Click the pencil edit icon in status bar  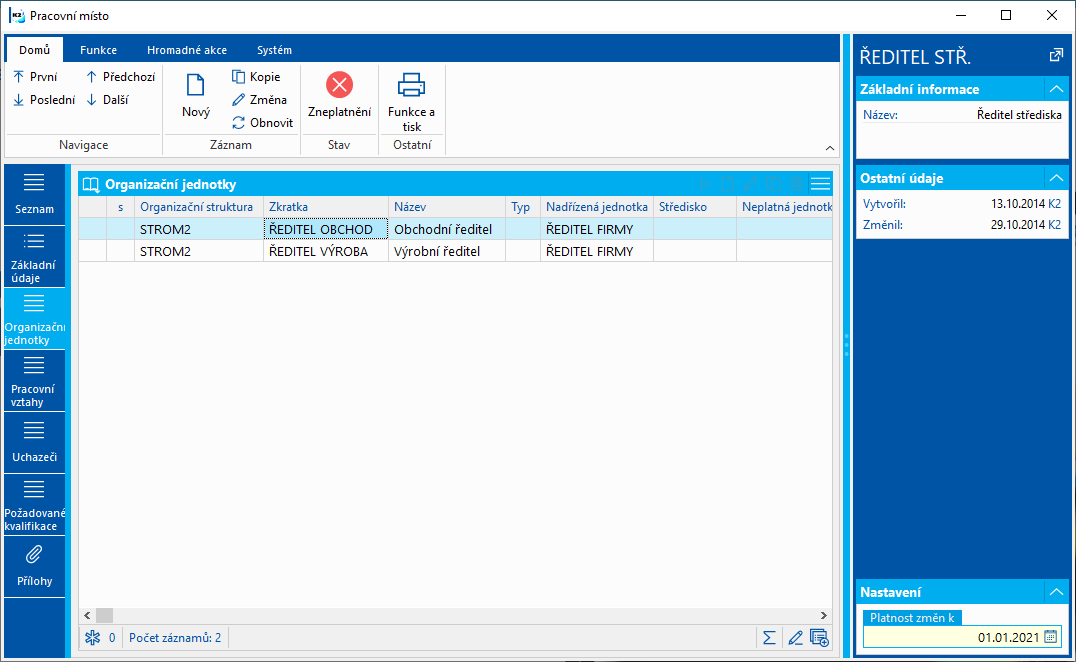(x=795, y=637)
